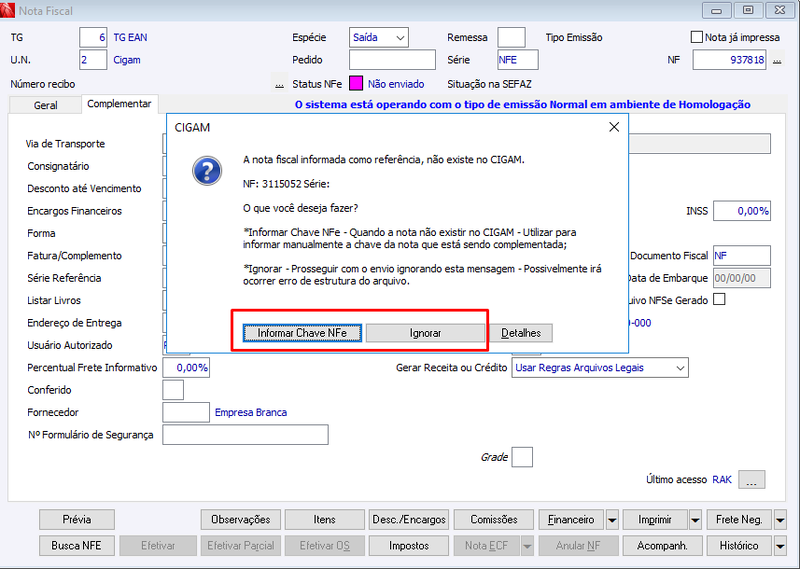This screenshot has height=569, width=800.
Task: Click the Anular NF button
Action: coord(579,546)
